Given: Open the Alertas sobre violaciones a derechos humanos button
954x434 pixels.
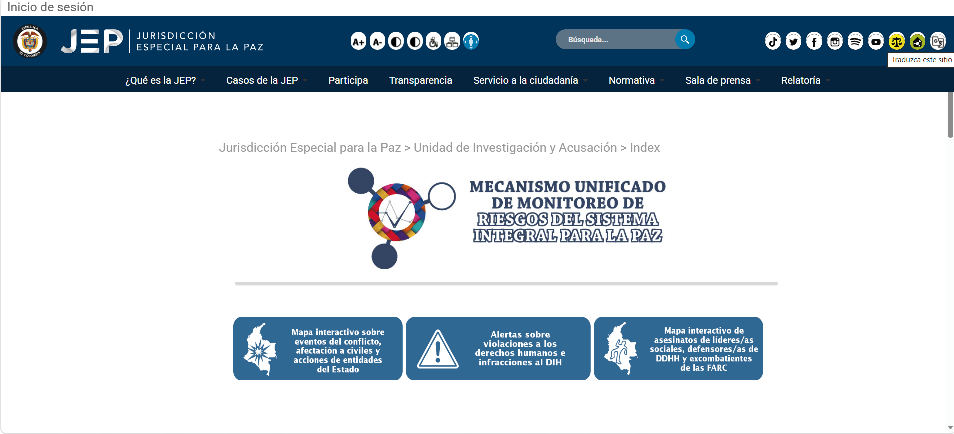Looking at the screenshot, I should (498, 349).
